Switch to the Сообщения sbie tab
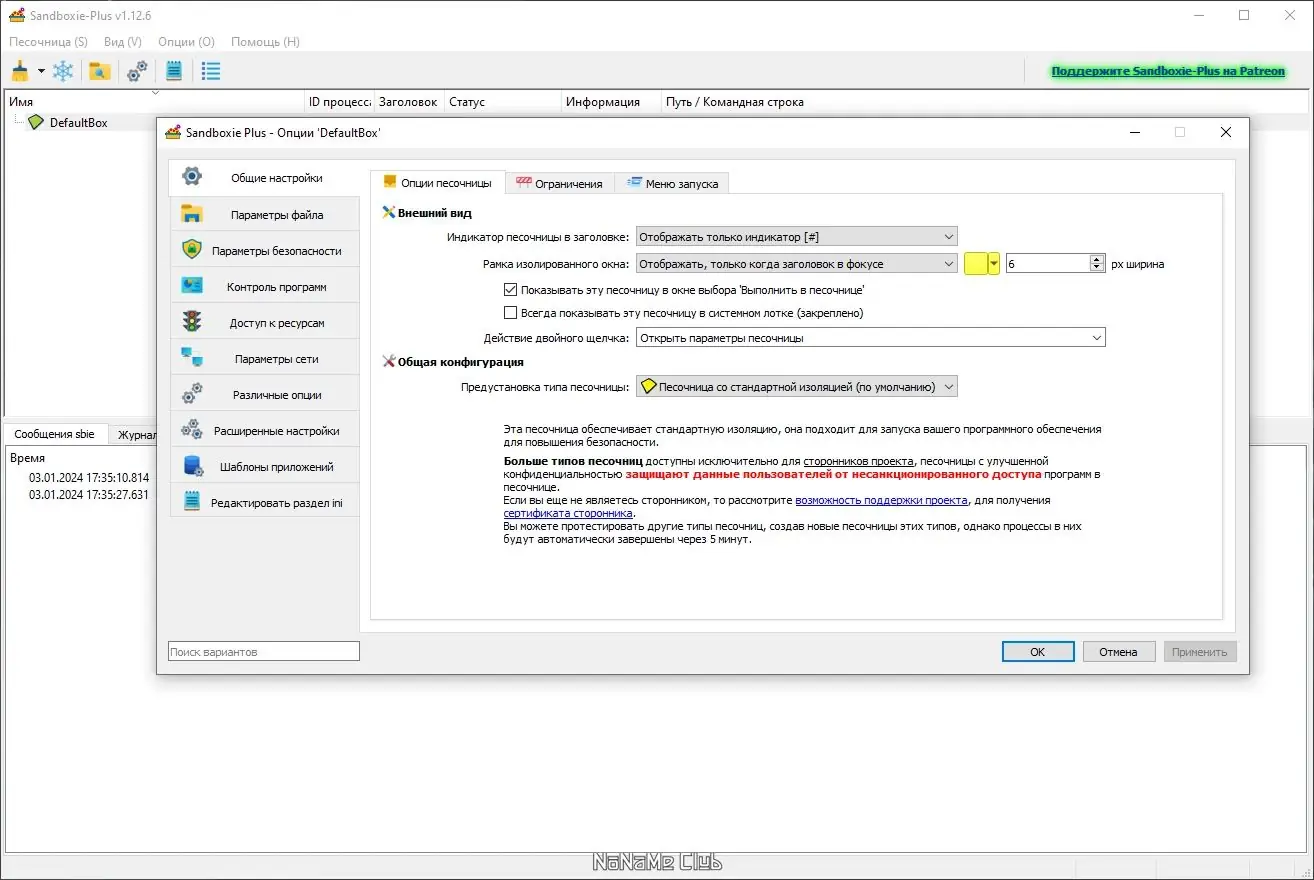Image resolution: width=1314 pixels, height=880 pixels. click(x=55, y=435)
